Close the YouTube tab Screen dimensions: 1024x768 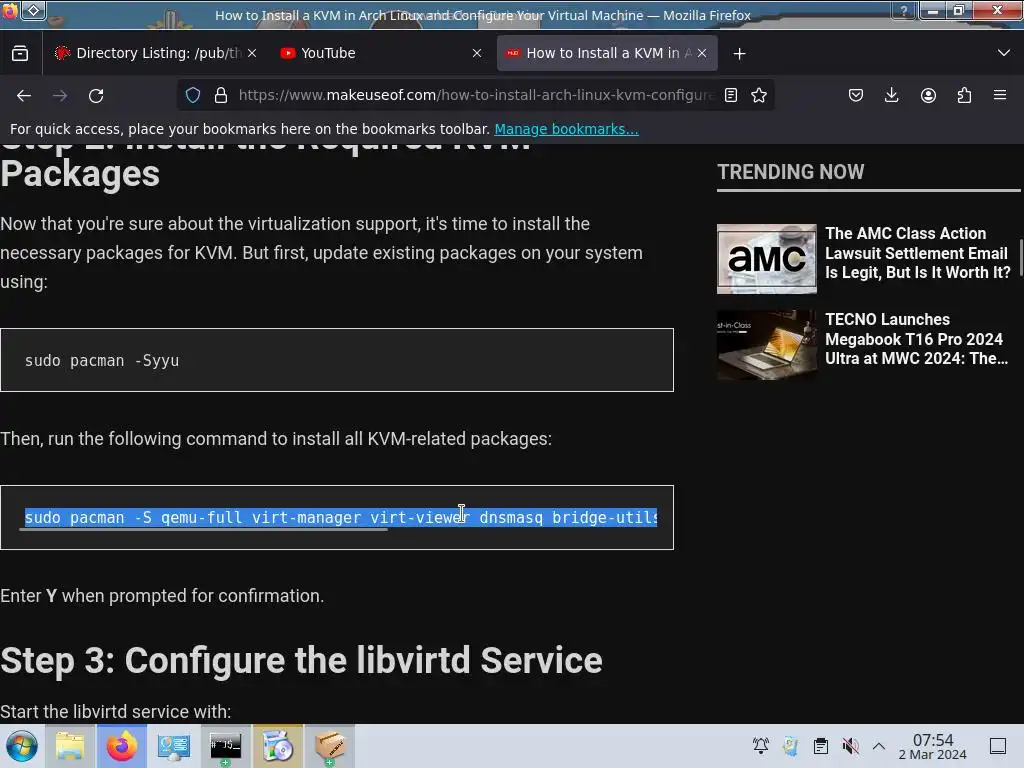tap(477, 53)
